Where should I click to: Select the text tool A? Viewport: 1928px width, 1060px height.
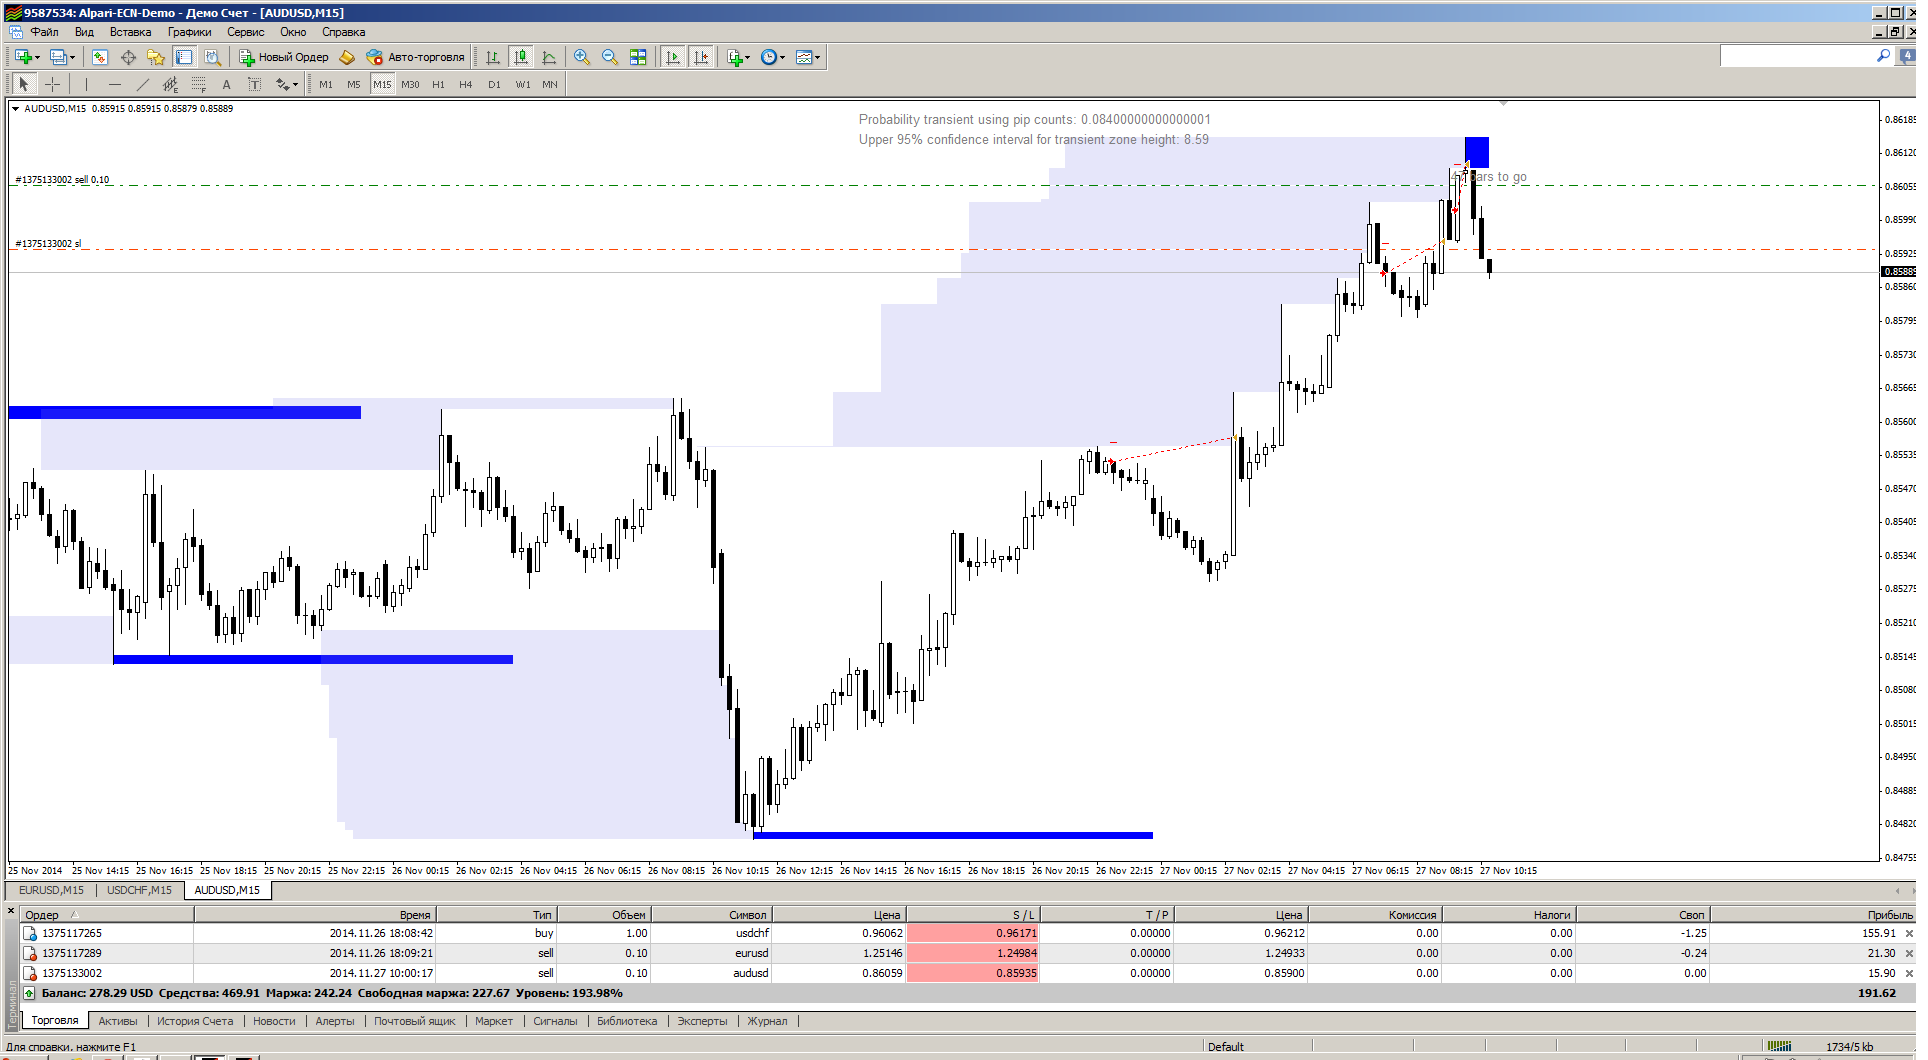tap(226, 84)
